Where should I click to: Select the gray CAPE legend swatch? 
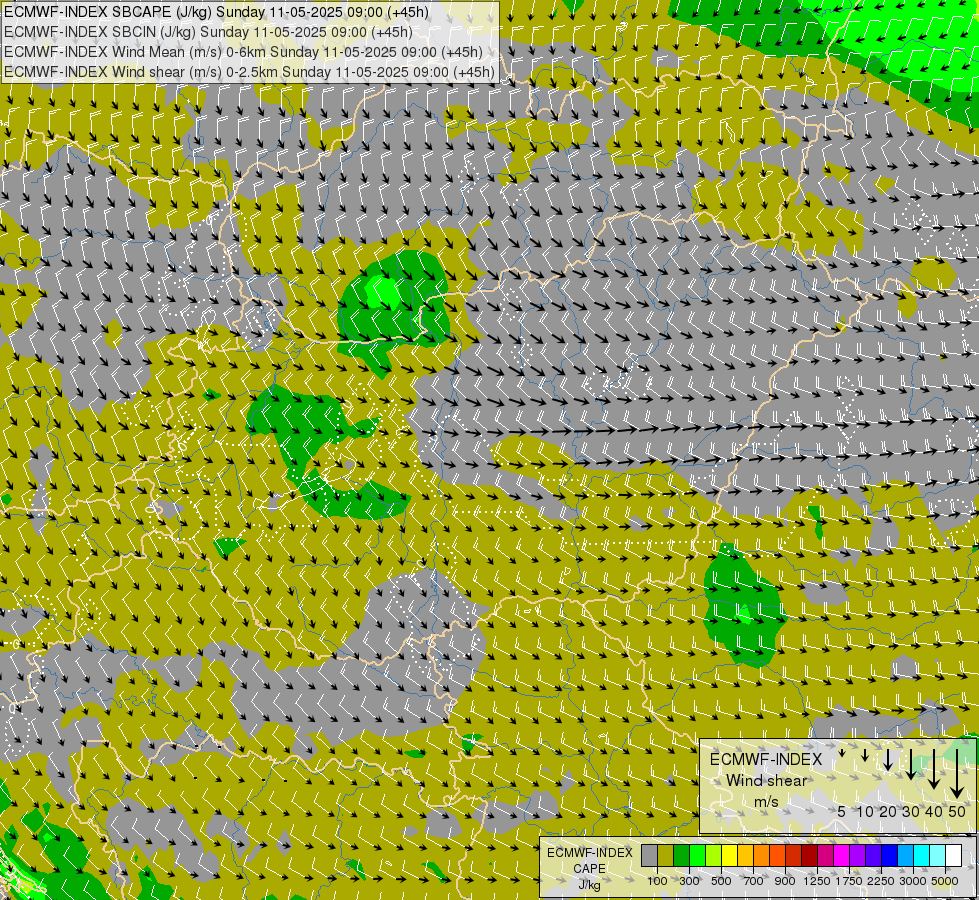(x=649, y=855)
